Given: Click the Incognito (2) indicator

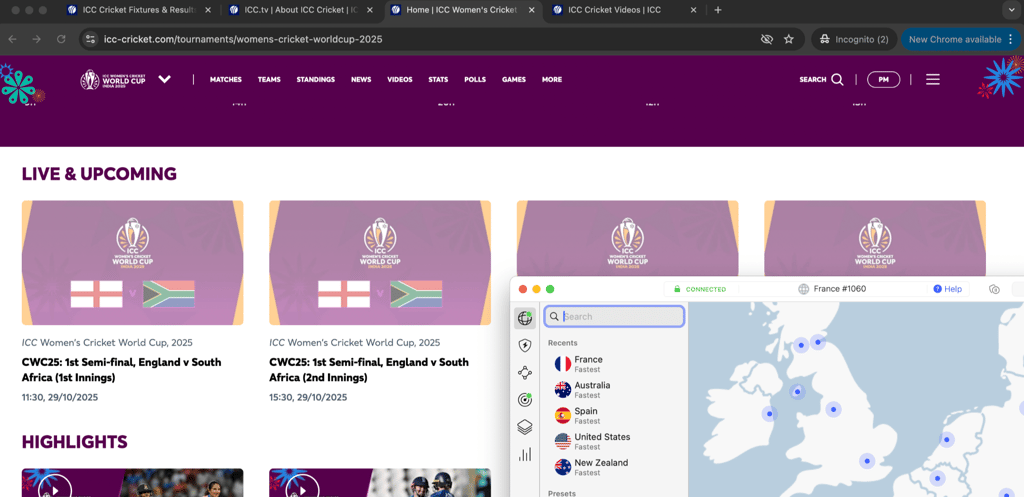Looking at the screenshot, I should click(x=854, y=39).
